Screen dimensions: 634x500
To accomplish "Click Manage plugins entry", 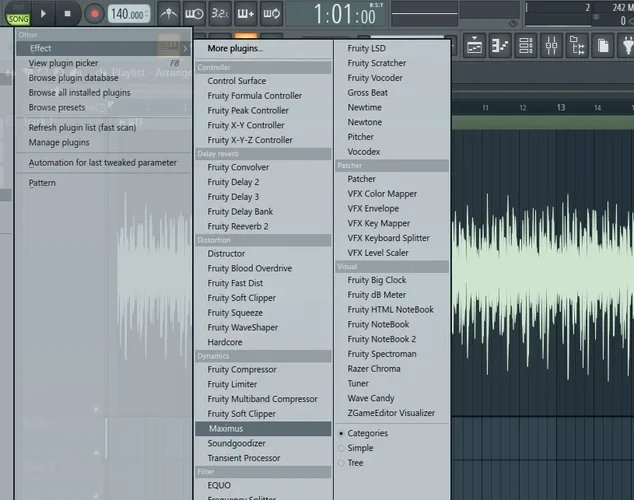I will (x=59, y=142).
